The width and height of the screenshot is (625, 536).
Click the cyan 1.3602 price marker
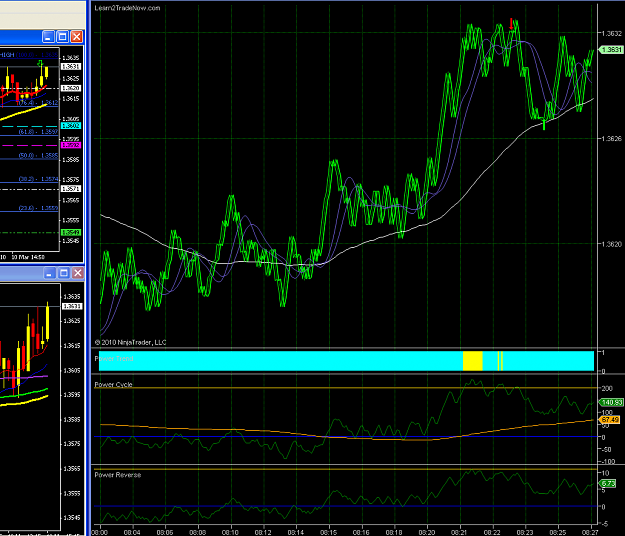[71, 126]
